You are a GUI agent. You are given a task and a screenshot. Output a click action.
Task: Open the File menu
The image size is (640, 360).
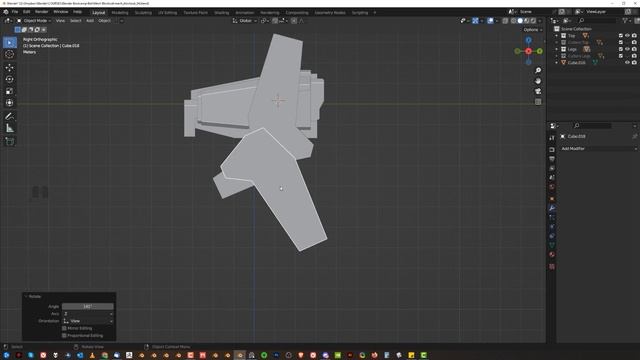(x=15, y=12)
